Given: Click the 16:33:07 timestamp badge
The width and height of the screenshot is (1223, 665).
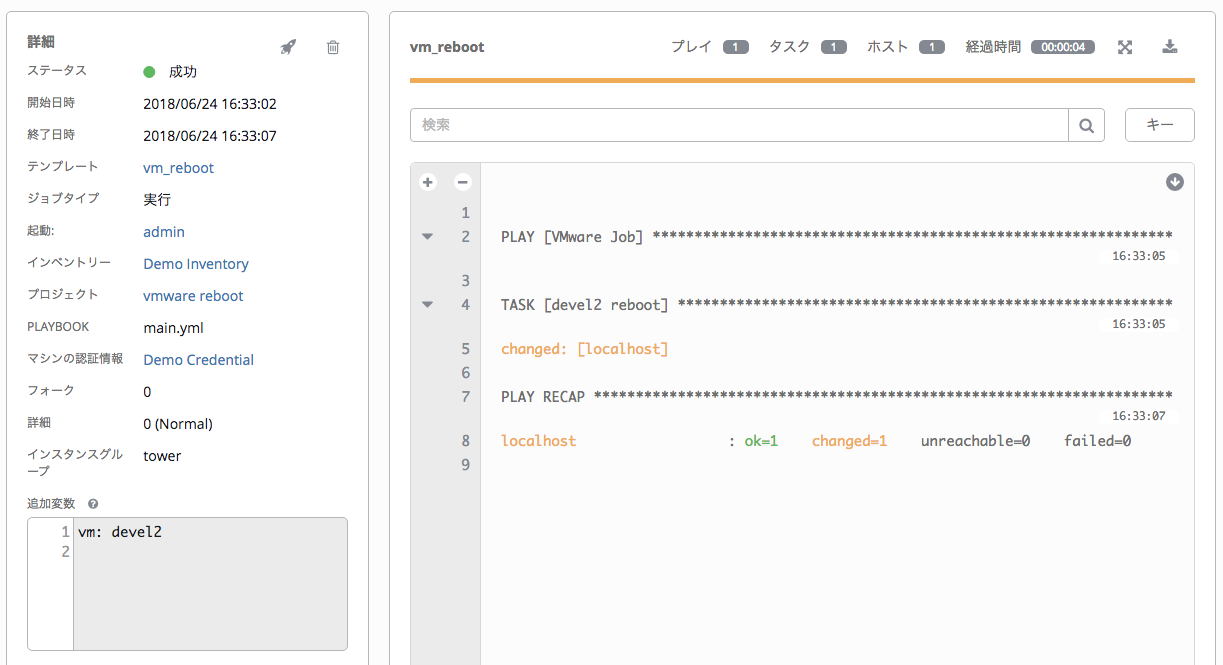Looking at the screenshot, I should [1139, 416].
